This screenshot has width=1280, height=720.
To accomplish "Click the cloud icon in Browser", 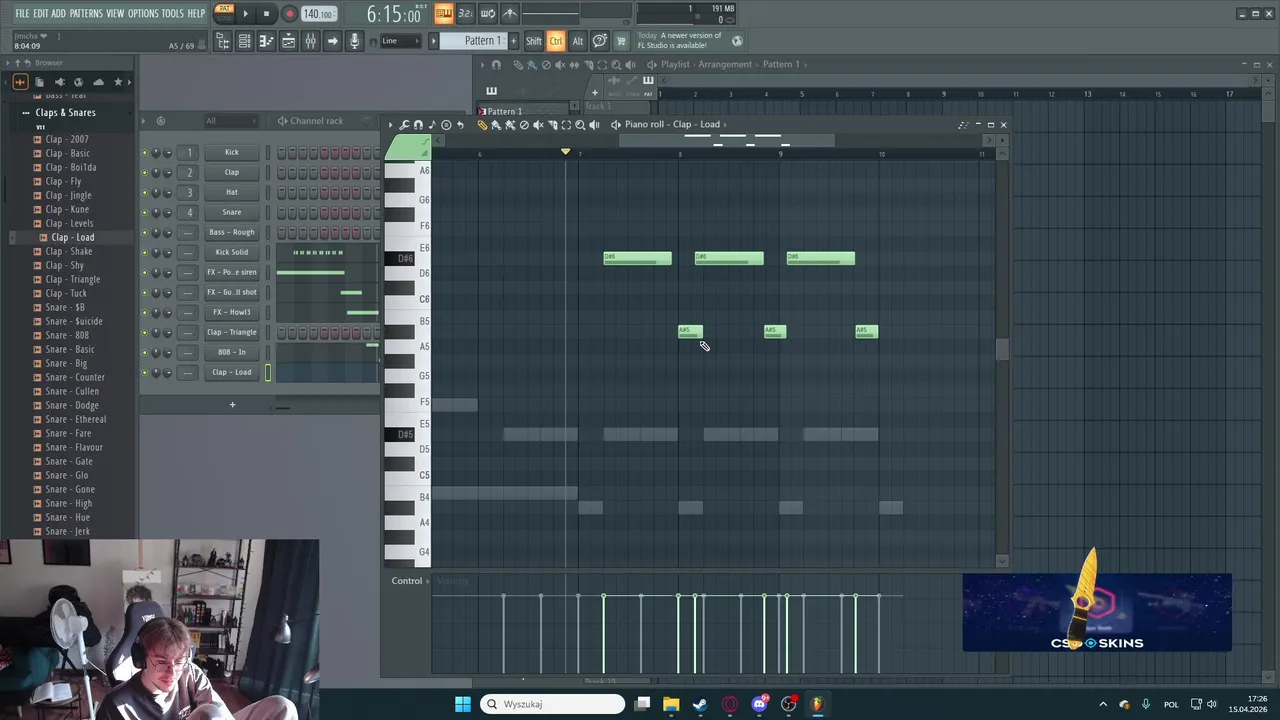I will pos(98,82).
